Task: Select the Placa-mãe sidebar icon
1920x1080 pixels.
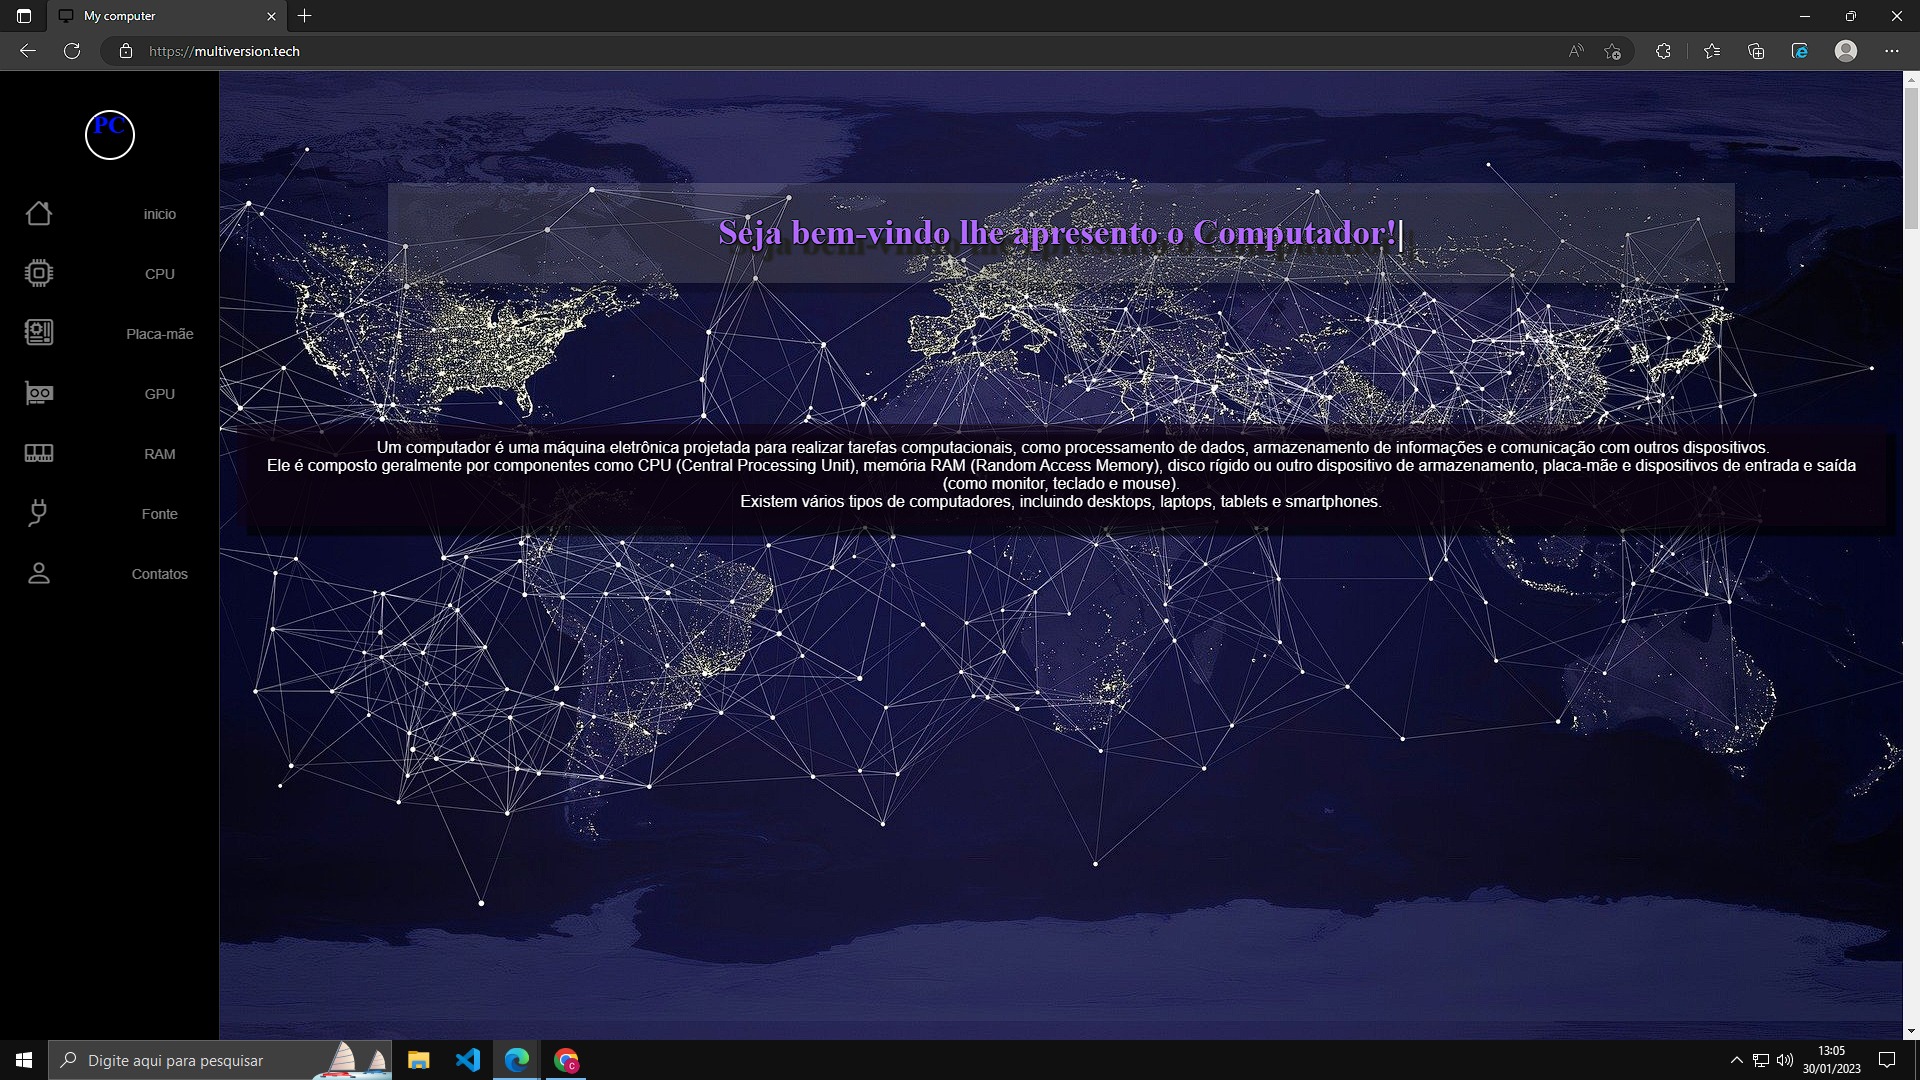Action: point(38,332)
